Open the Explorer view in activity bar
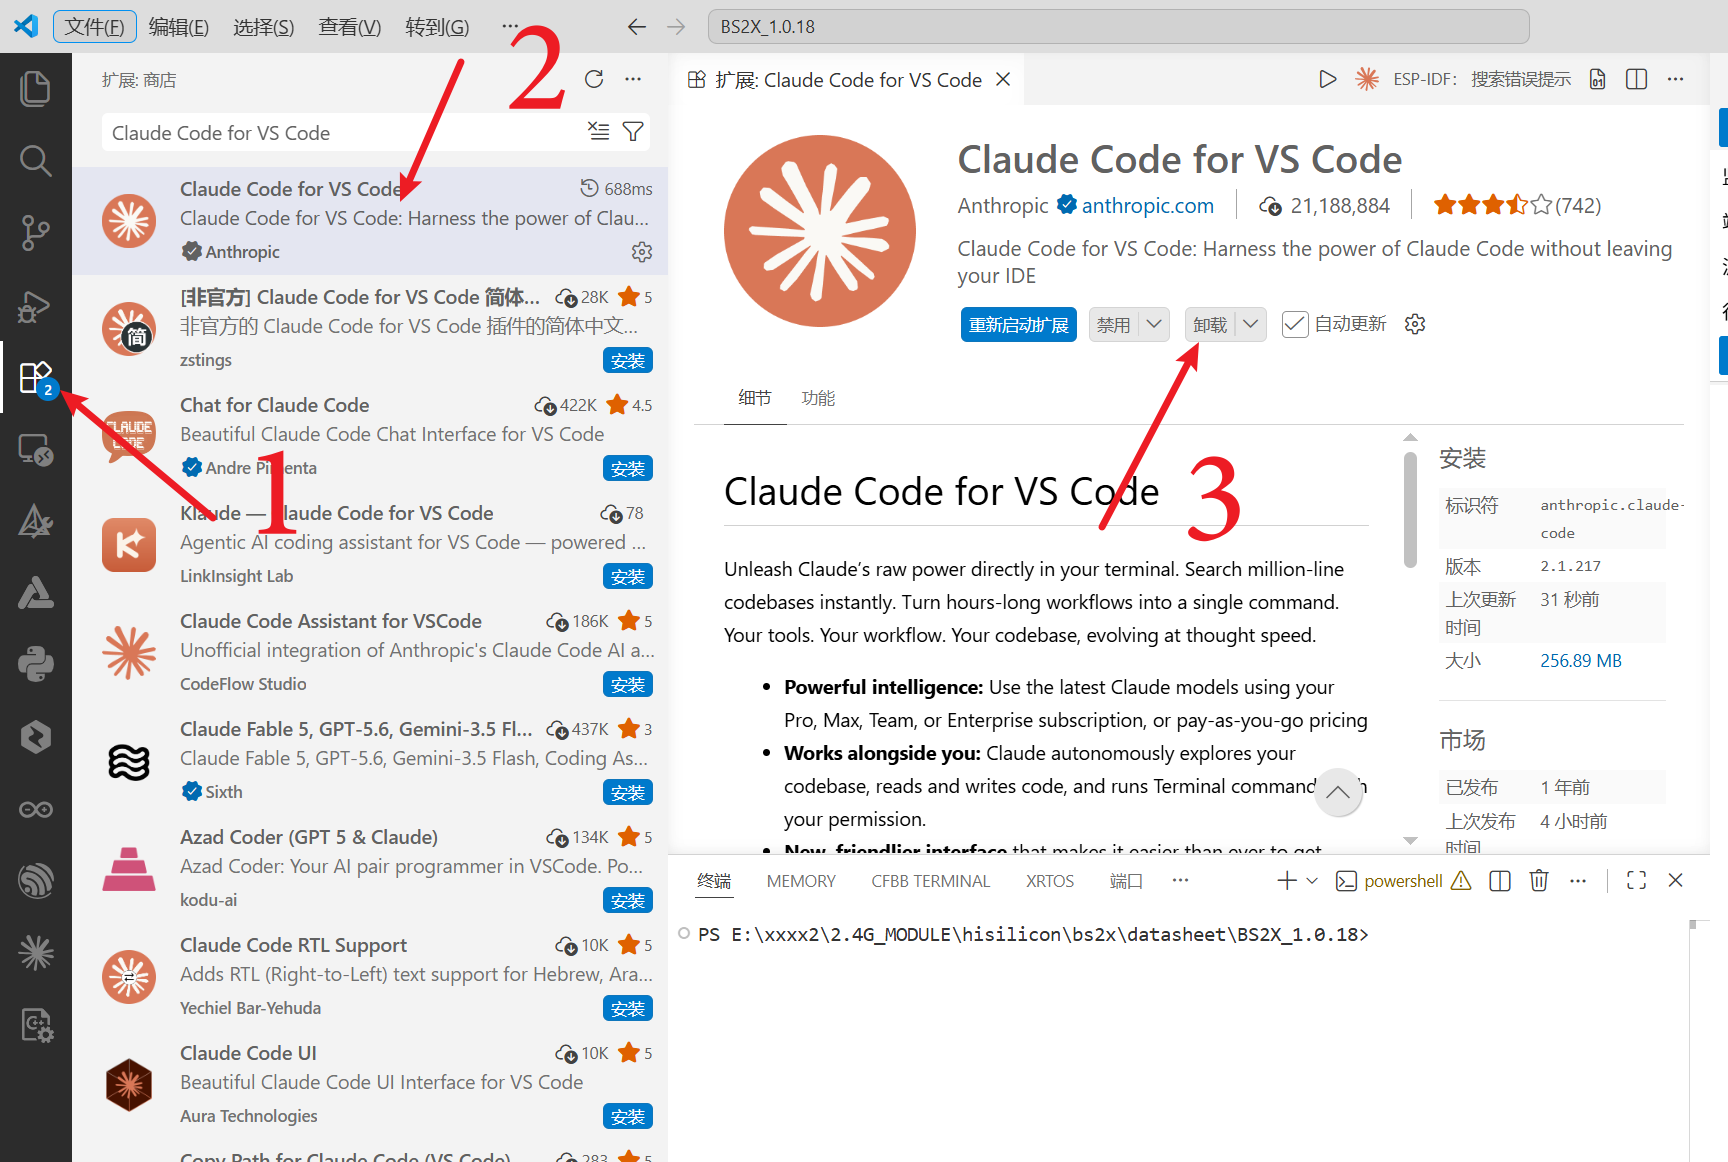Image resolution: width=1728 pixels, height=1162 pixels. pos(36,88)
